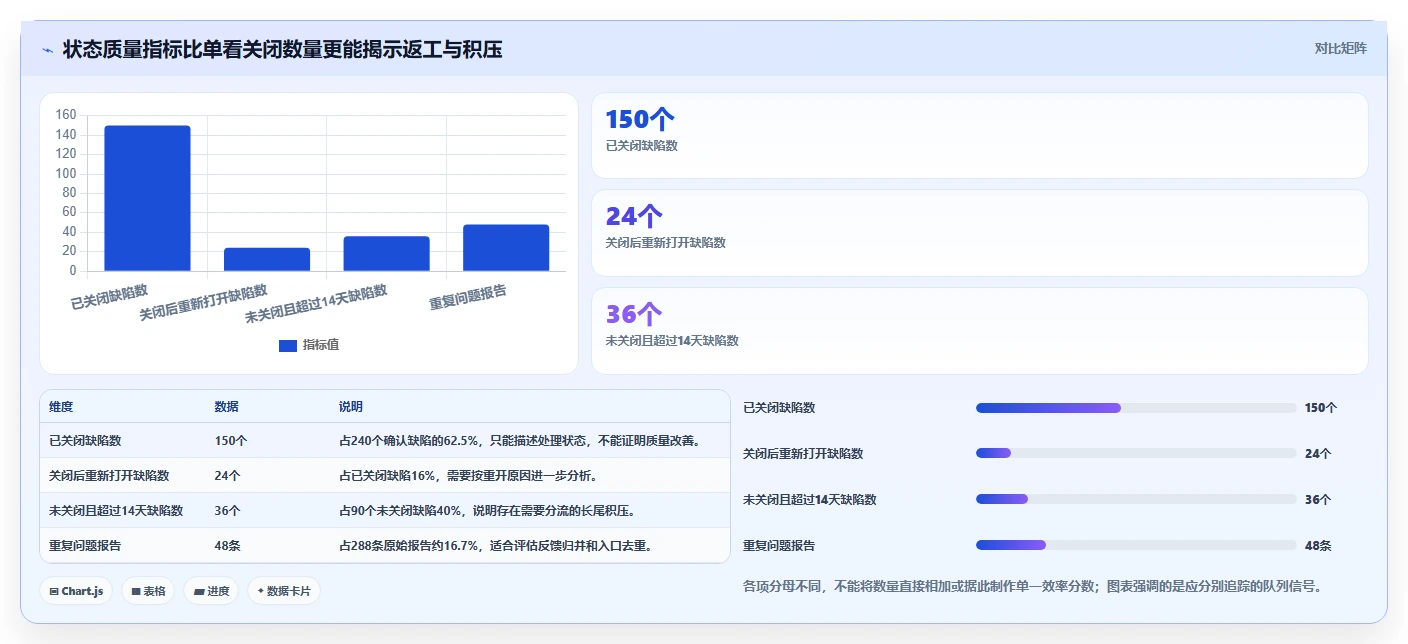Image resolution: width=1408 pixels, height=644 pixels.
Task: Toggle the 指标值 legend item
Action: 309,345
